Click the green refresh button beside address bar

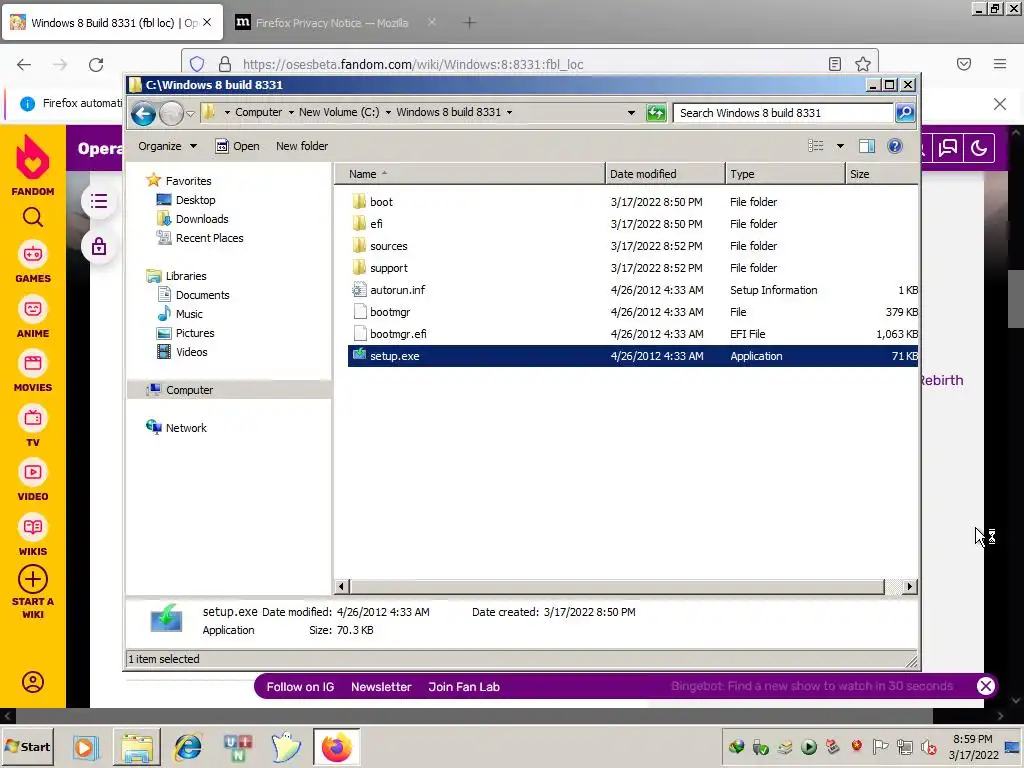pos(656,113)
